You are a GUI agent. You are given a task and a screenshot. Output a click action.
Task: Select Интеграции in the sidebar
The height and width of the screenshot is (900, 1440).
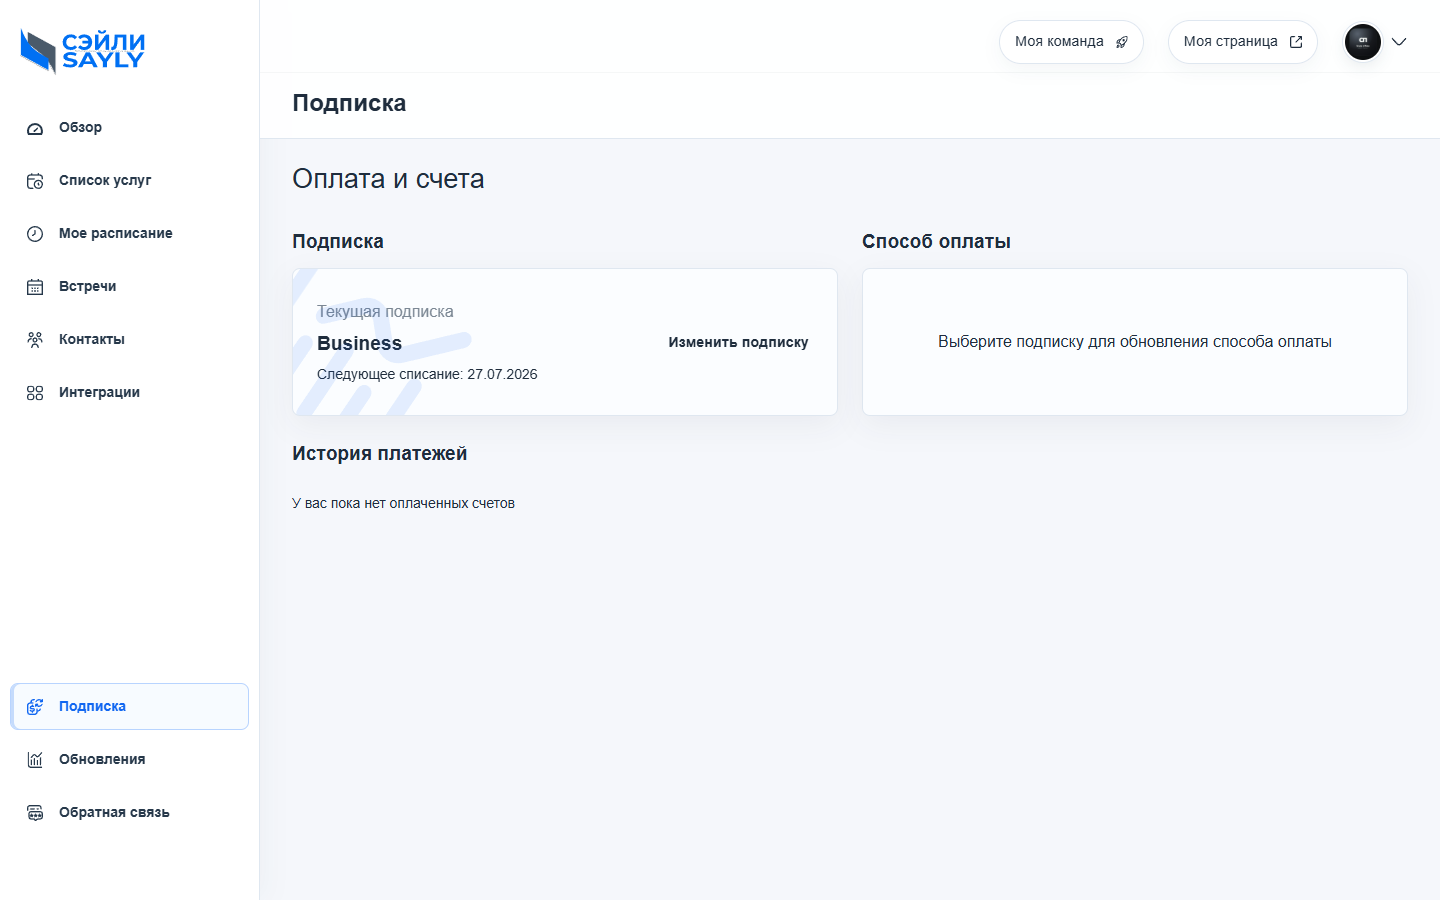coord(130,393)
